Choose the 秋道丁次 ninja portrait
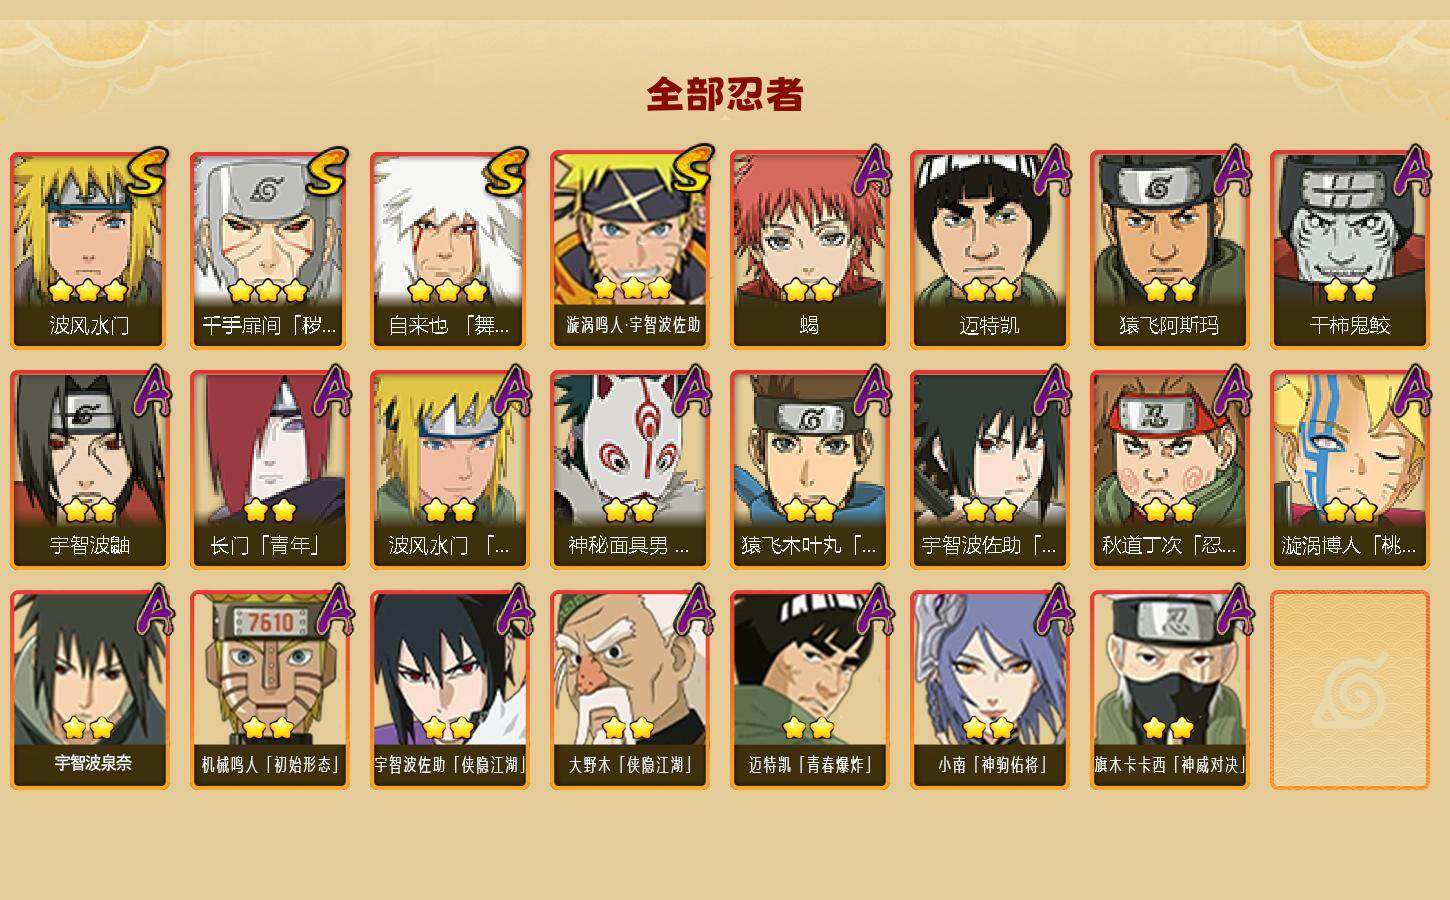1450x900 pixels. pyautogui.click(x=1170, y=470)
